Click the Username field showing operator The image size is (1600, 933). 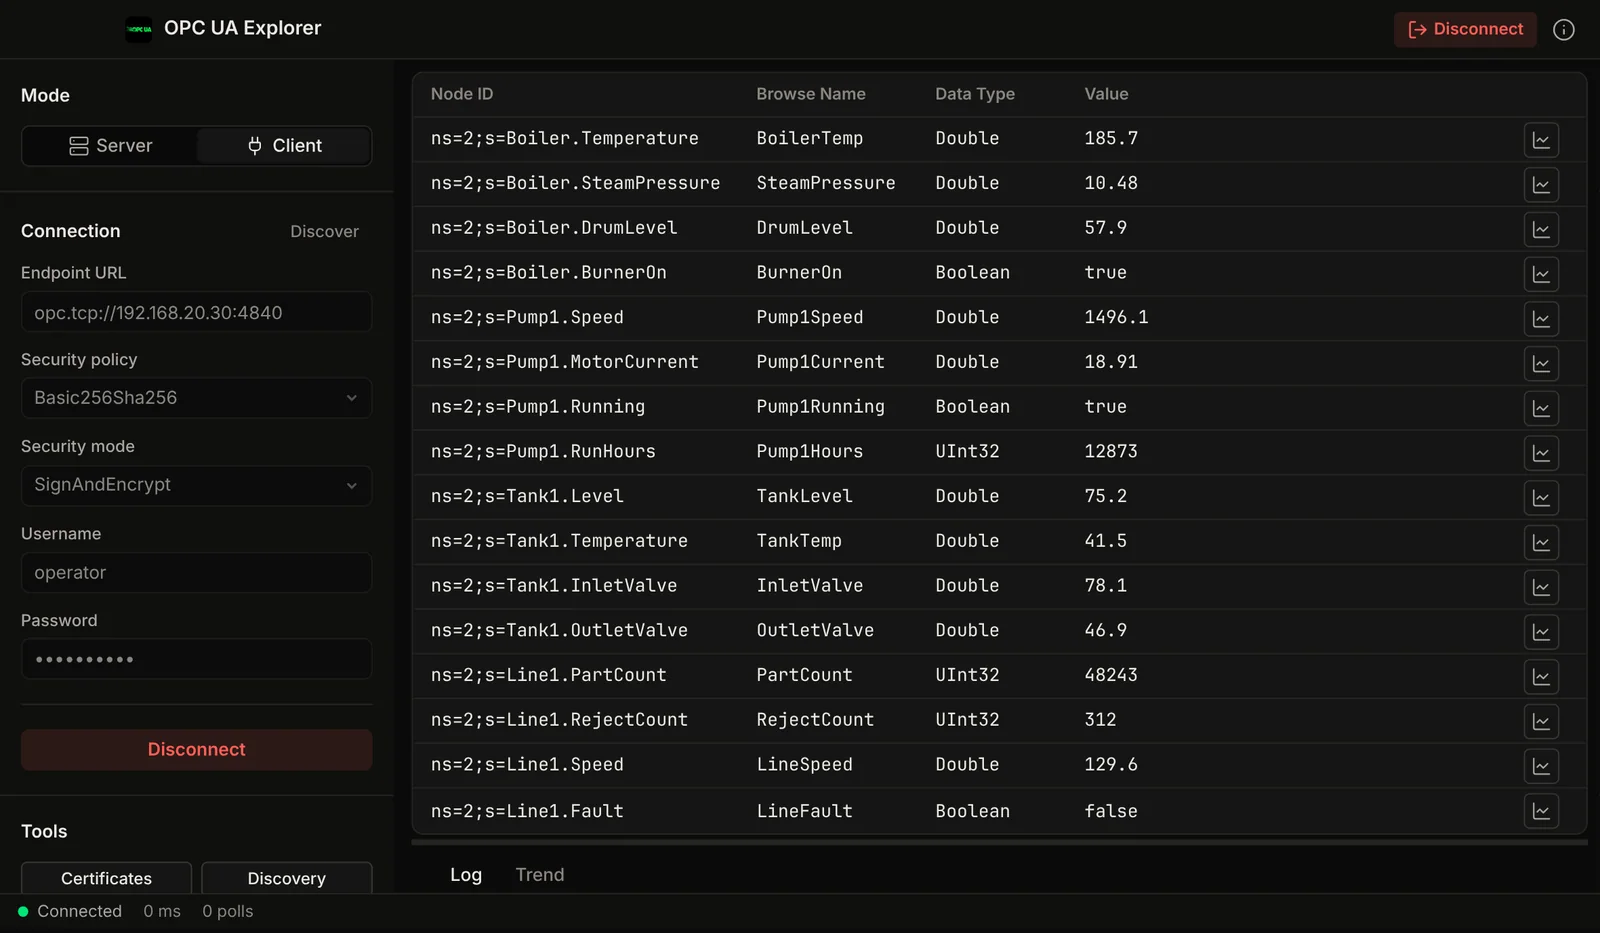click(196, 573)
